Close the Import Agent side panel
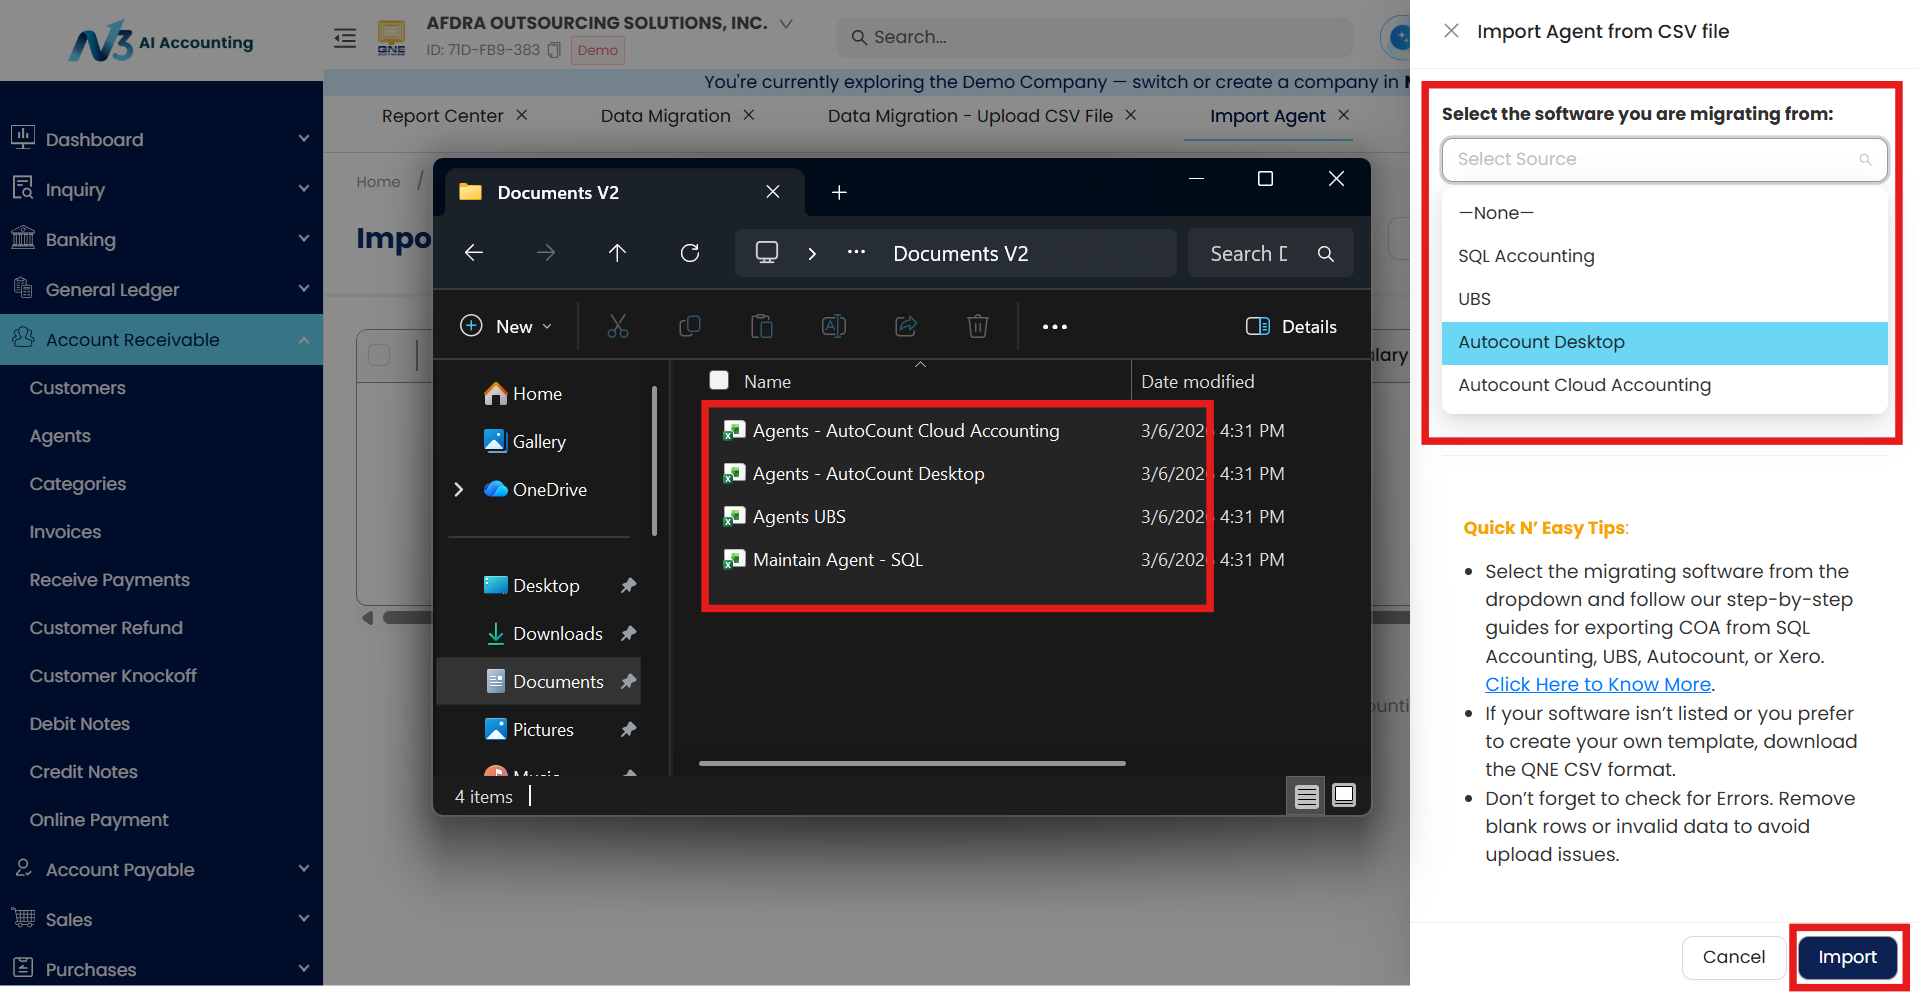1918x992 pixels. coord(1451,31)
